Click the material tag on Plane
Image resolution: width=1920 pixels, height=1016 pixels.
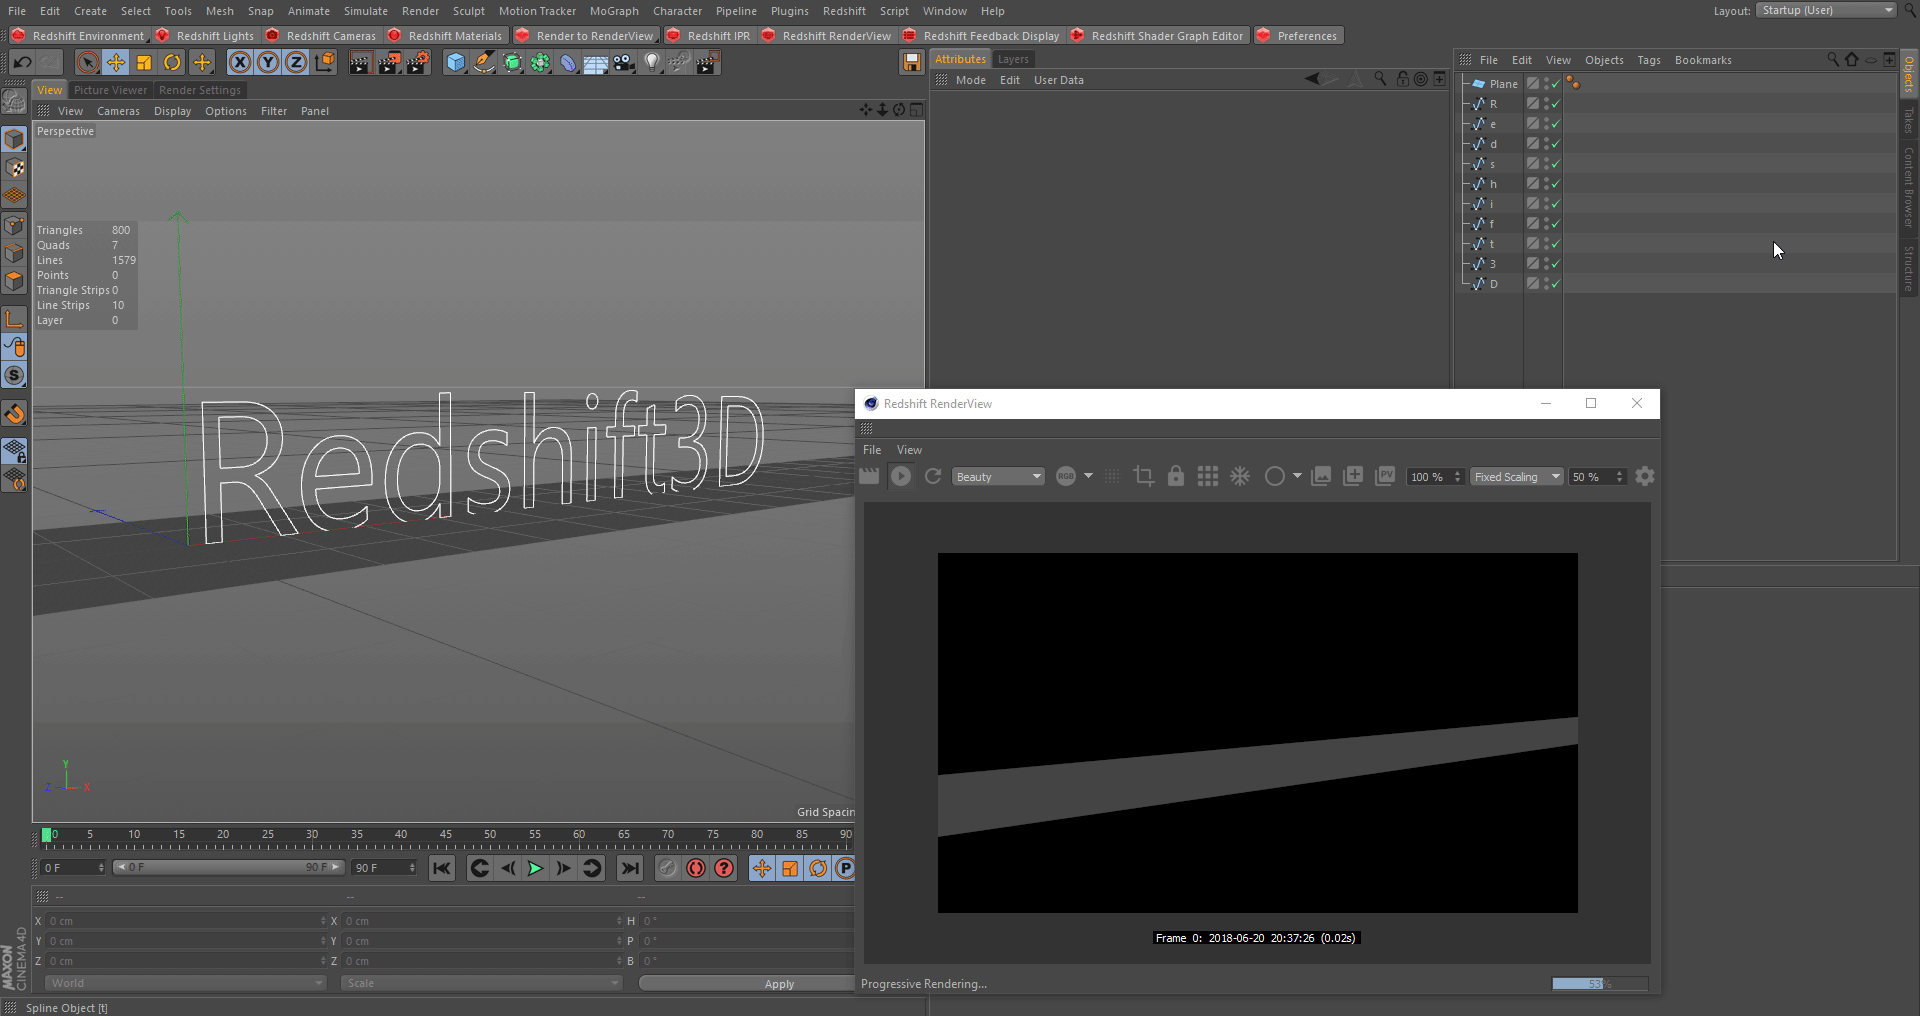(1573, 83)
